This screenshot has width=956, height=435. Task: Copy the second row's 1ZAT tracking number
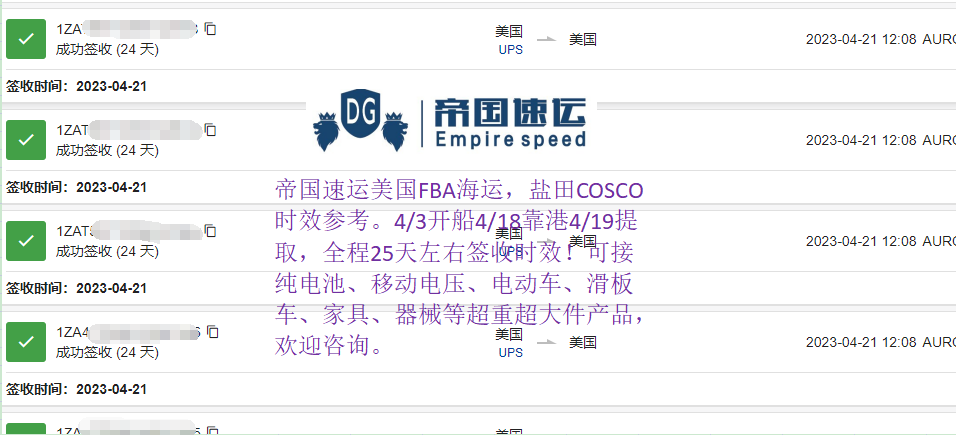(210, 130)
